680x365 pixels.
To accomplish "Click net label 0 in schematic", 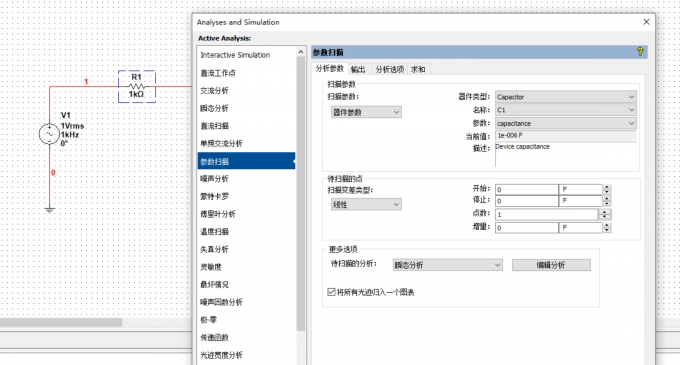I will coord(53,173).
